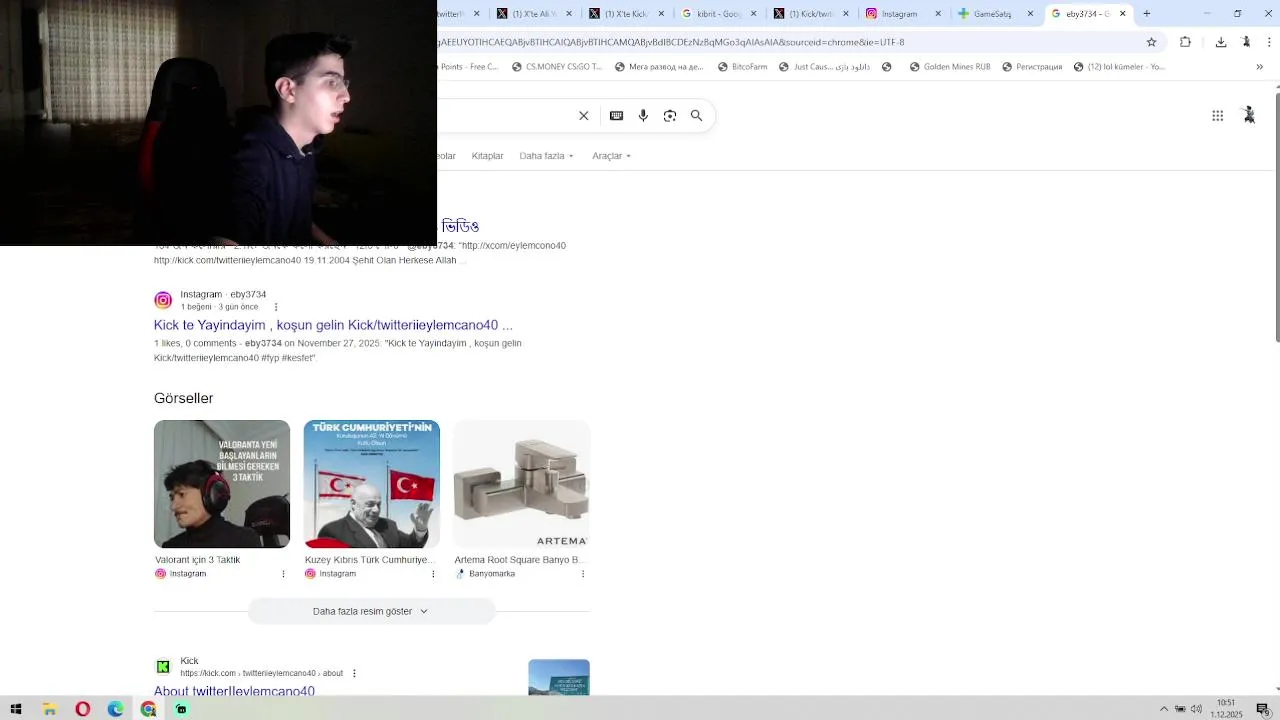Select the Kitaplar search filter
Screen dimensions: 1280x720
[x=487, y=156]
